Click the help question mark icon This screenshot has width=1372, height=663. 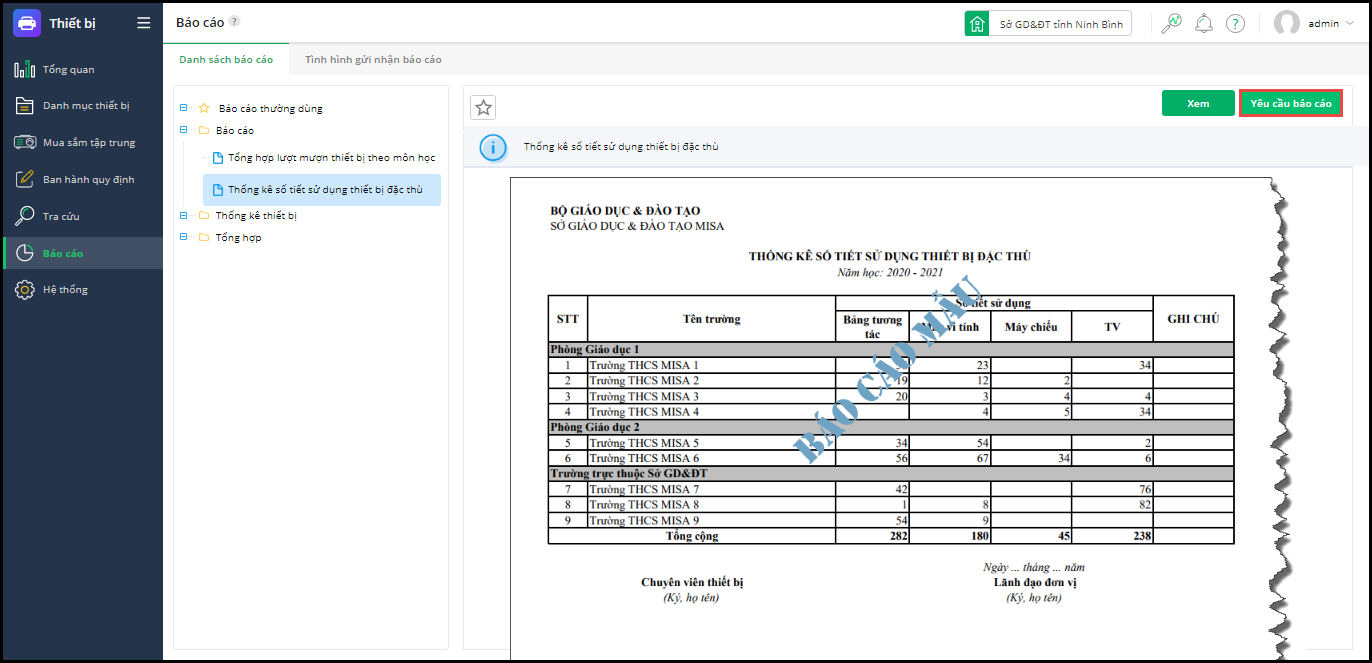pyautogui.click(x=1235, y=24)
